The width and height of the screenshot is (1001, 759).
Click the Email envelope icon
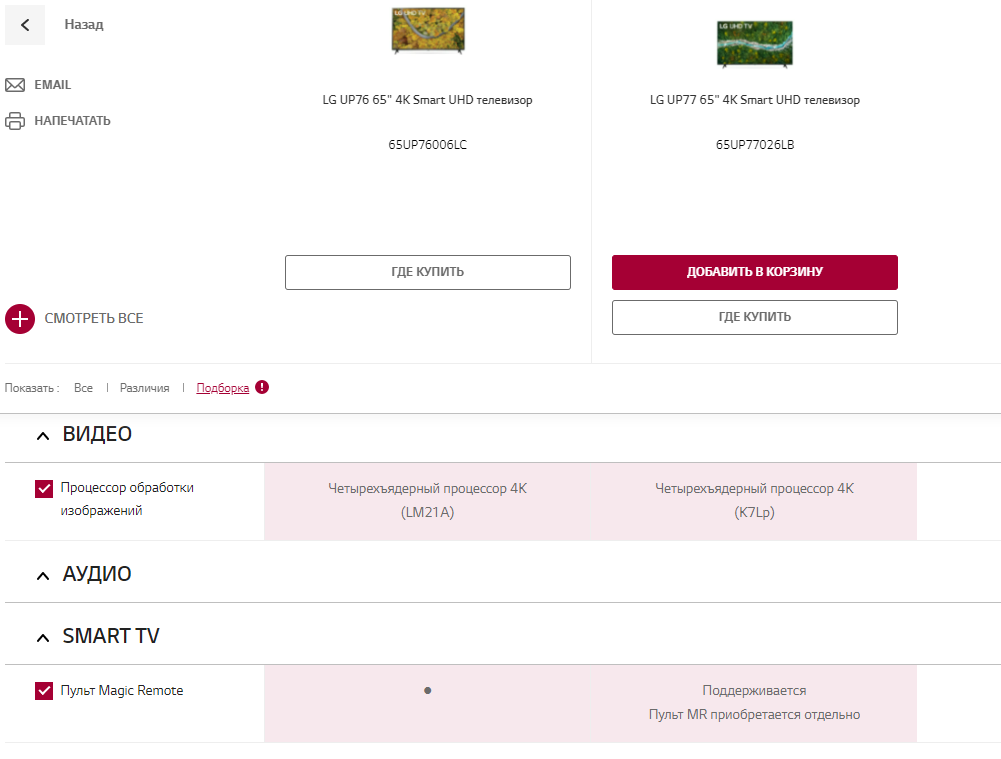click(15, 85)
